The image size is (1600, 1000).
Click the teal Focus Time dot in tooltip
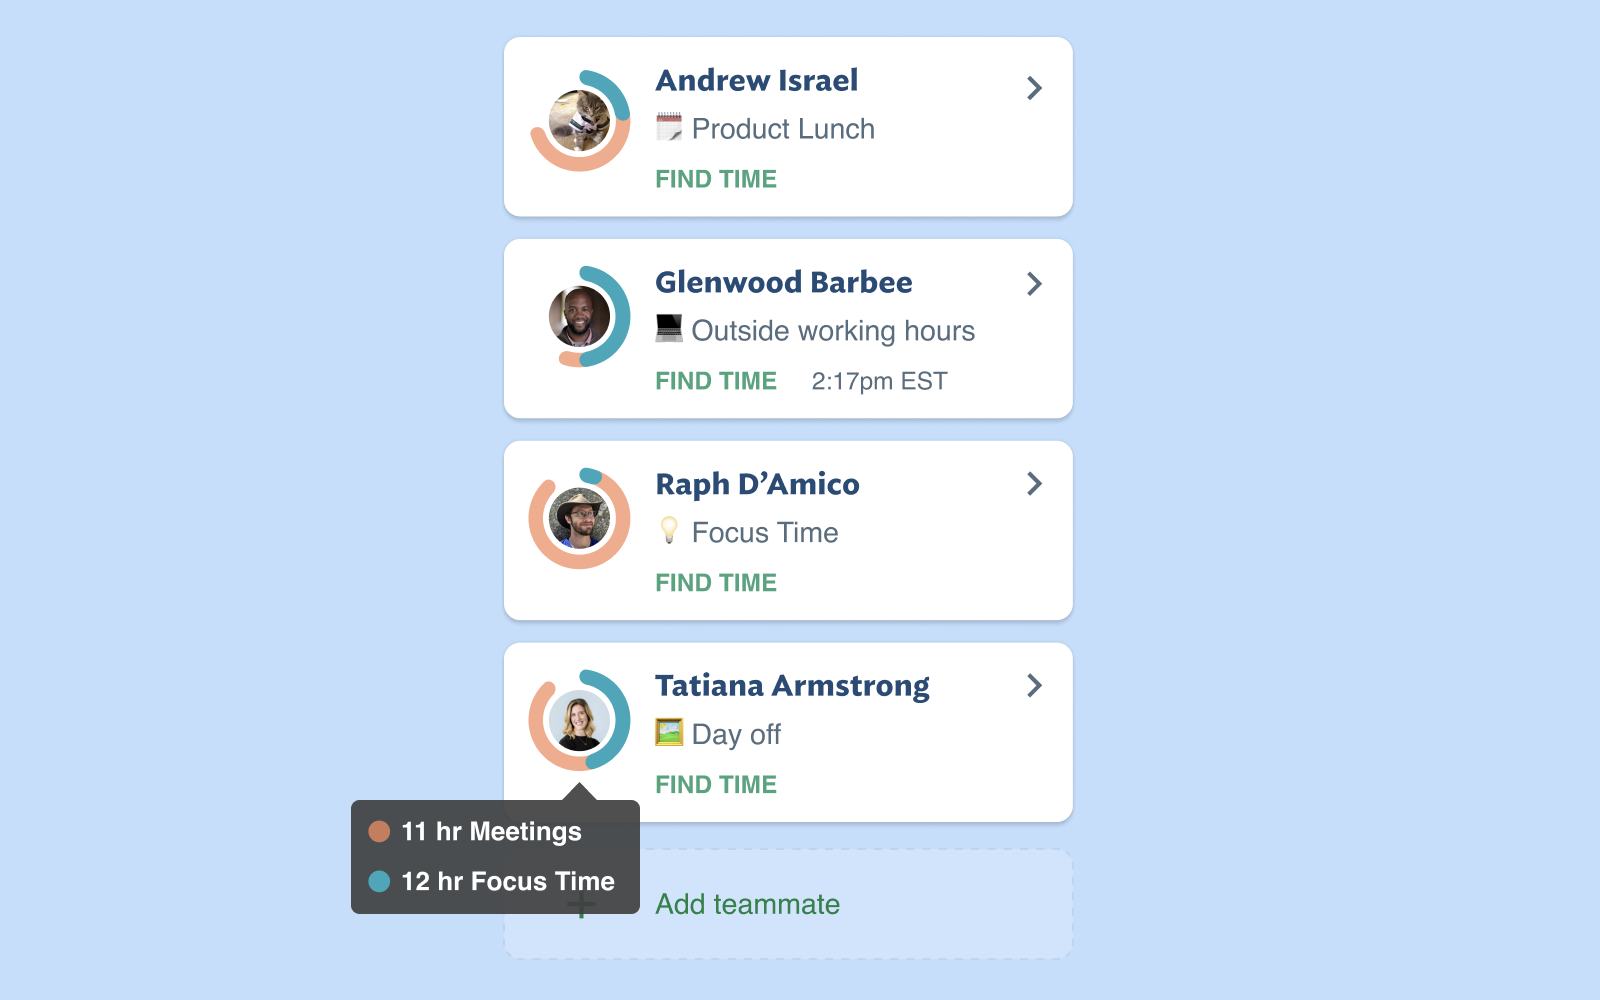379,881
